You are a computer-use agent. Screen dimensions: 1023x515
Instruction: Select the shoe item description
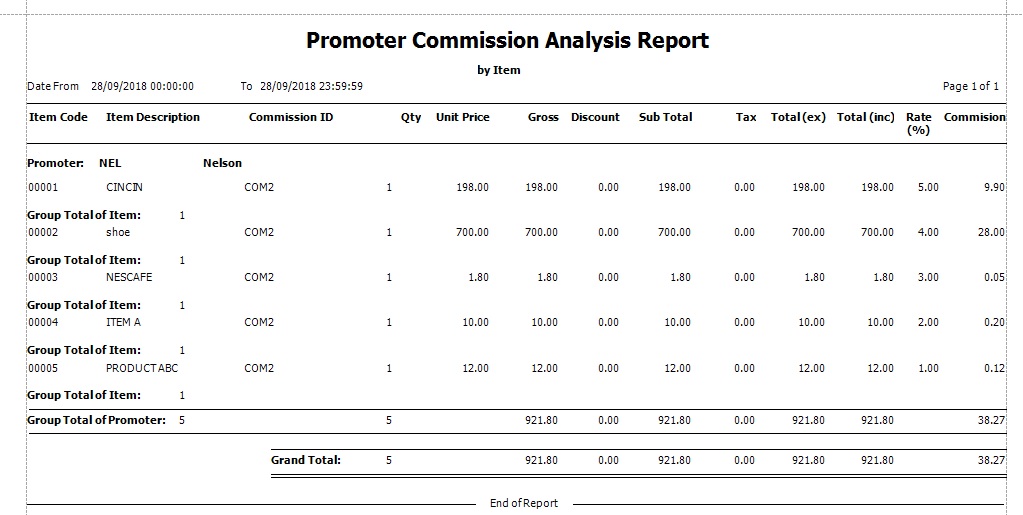point(118,232)
